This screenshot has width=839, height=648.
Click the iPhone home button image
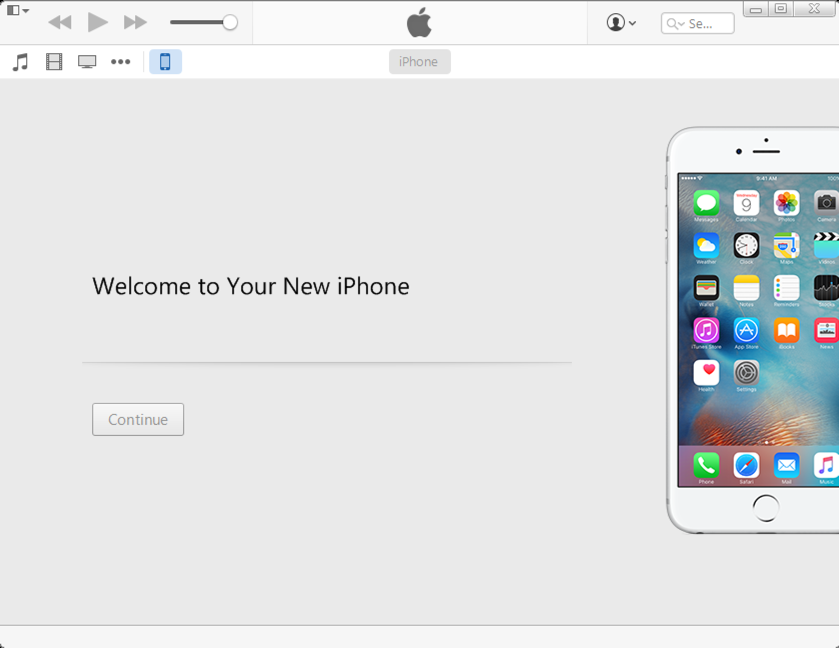click(x=766, y=508)
